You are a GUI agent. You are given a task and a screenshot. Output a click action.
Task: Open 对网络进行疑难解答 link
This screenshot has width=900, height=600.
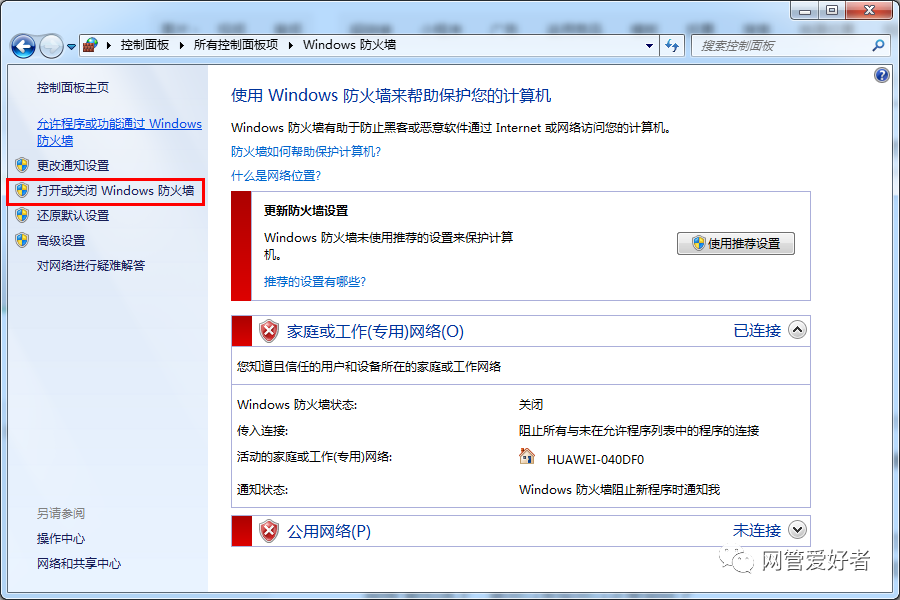coord(91,265)
